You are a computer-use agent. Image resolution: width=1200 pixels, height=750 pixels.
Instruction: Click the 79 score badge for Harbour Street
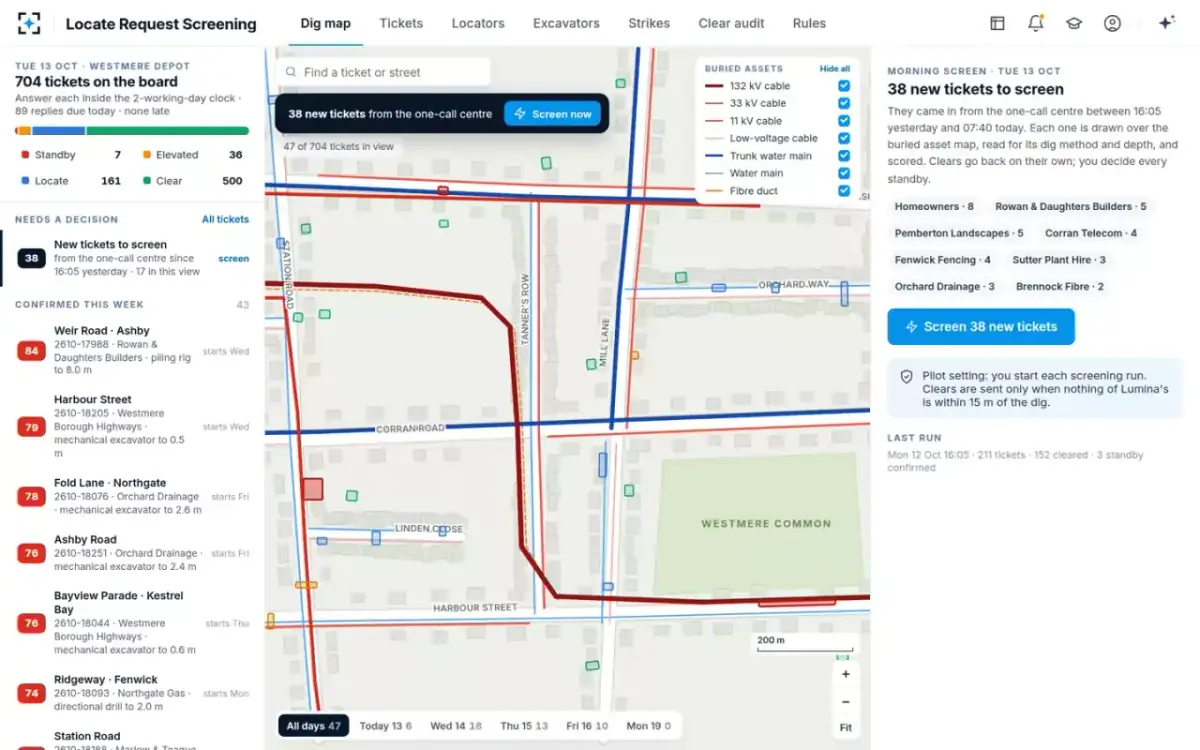pos(32,427)
